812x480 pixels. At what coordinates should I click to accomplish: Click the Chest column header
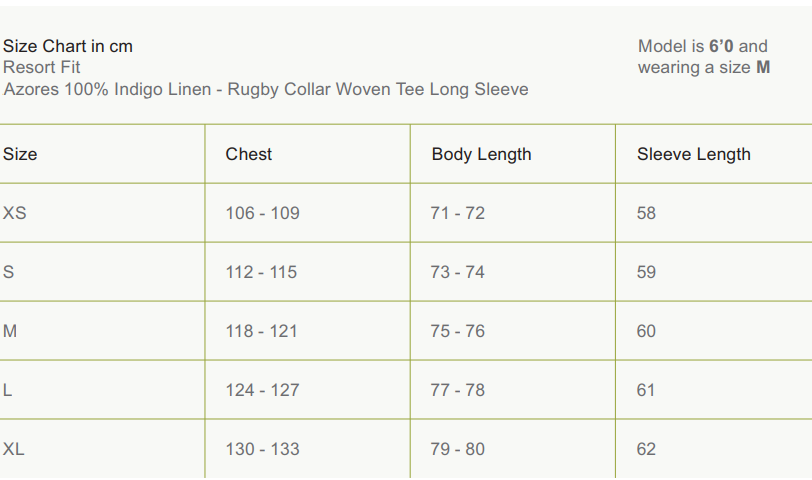coord(249,154)
